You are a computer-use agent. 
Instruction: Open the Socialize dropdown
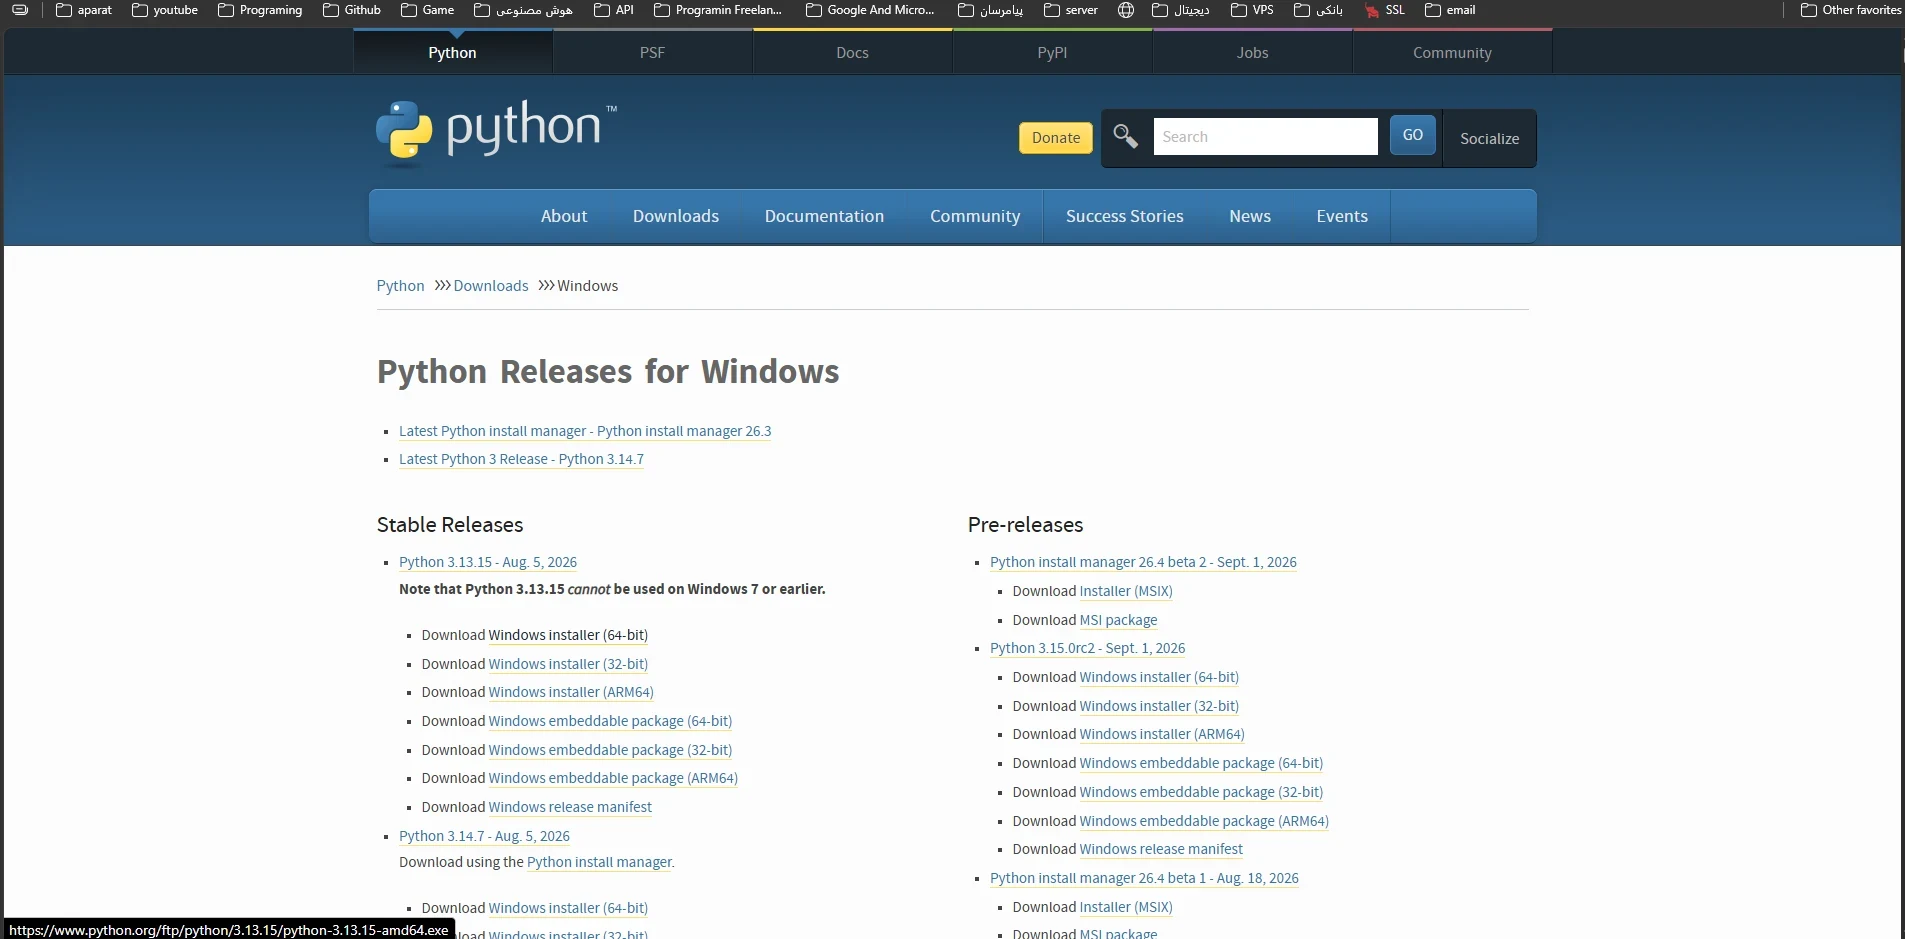(x=1489, y=138)
